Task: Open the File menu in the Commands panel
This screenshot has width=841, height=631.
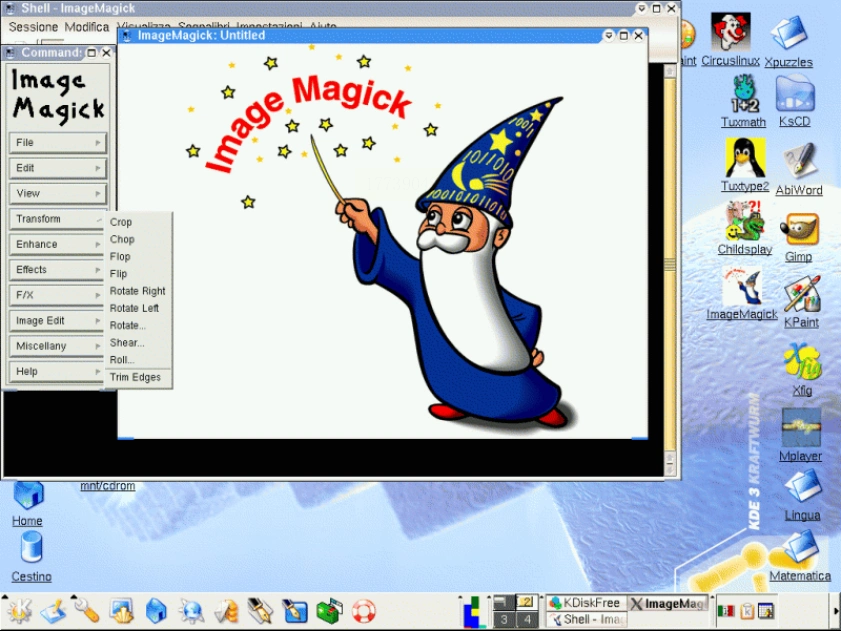Action: point(58,143)
